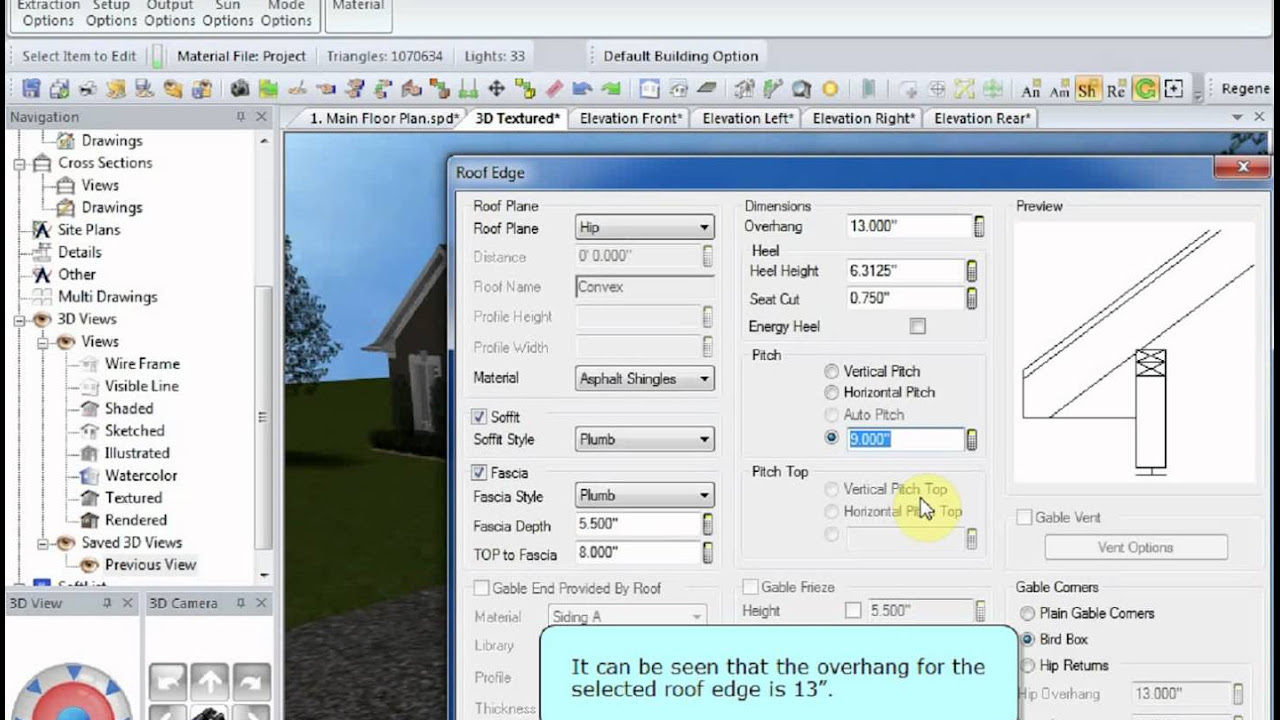
Task: Toggle the highlighted 'Sh' toolbar icon
Action: click(x=1088, y=90)
